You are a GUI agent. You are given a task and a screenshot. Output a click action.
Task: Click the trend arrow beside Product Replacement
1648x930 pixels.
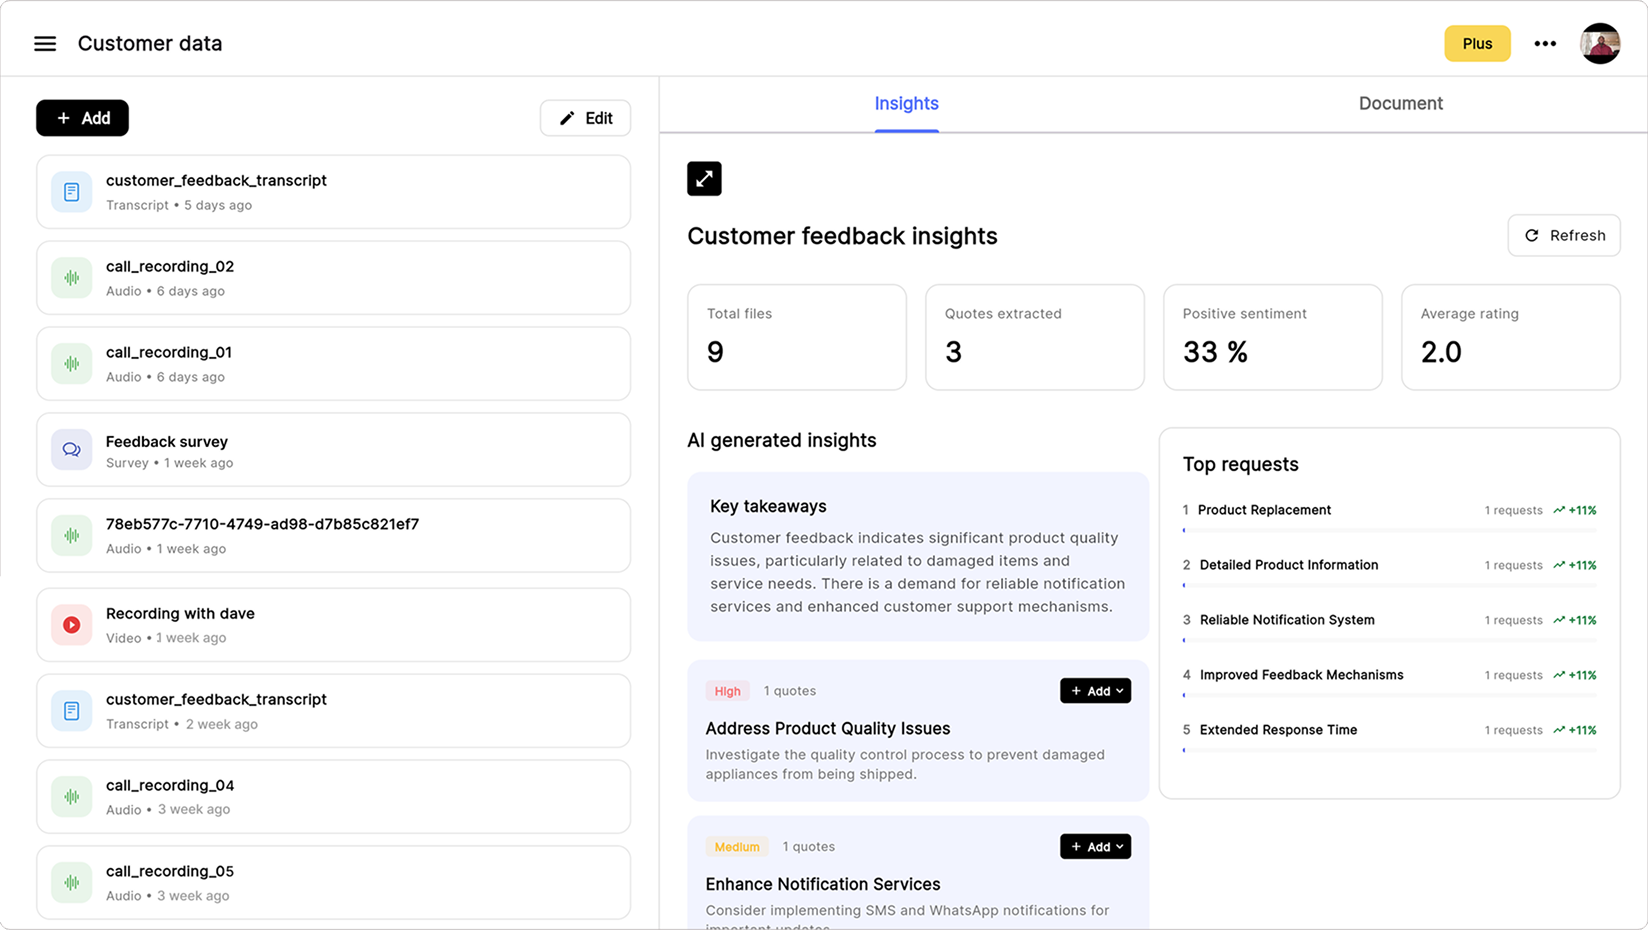(x=1559, y=510)
